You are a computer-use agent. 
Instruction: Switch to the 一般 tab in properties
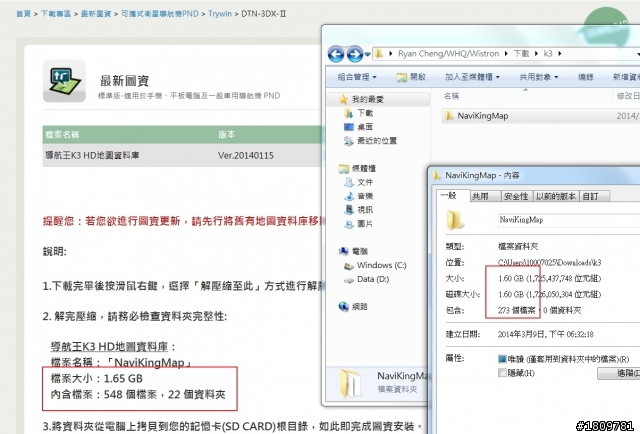point(451,196)
